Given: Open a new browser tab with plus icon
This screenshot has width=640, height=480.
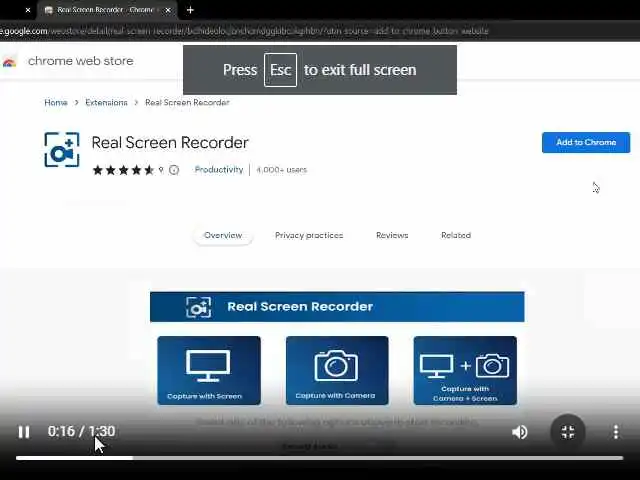Looking at the screenshot, I should click(x=190, y=10).
